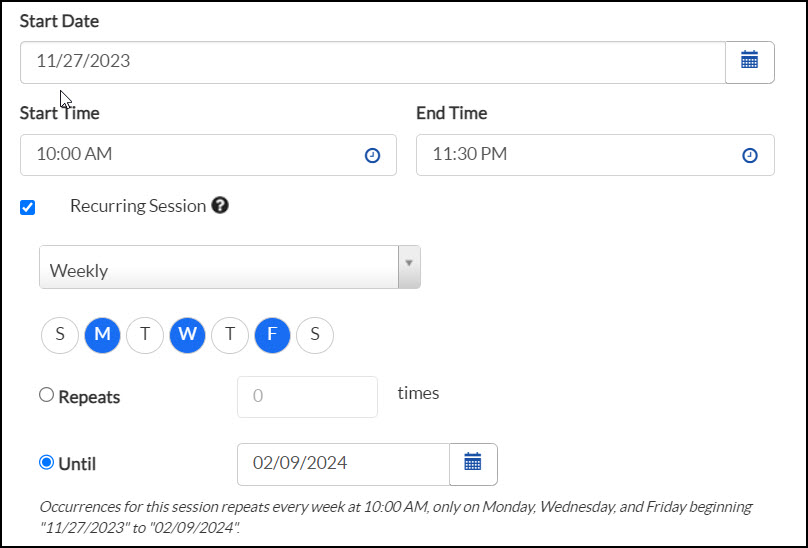Toggle Monday in the weekday selector
The height and width of the screenshot is (548, 808).
click(103, 335)
